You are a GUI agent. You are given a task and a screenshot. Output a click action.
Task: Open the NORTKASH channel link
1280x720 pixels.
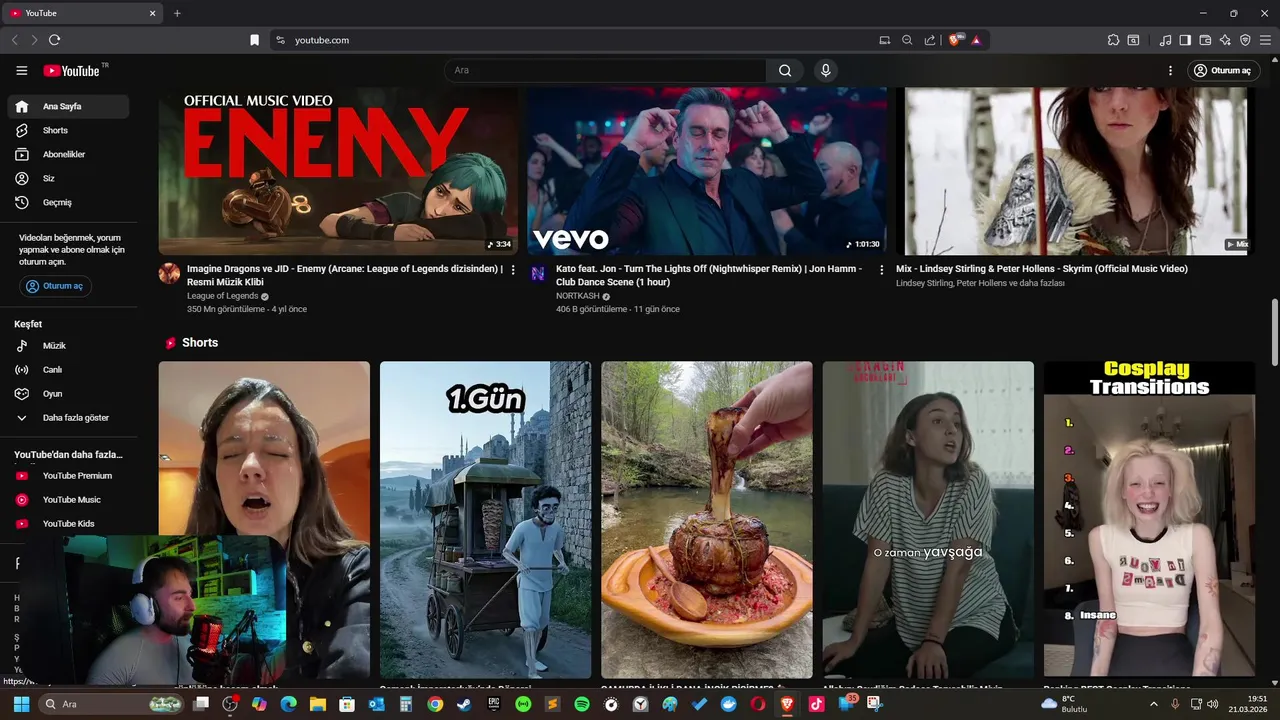[578, 296]
